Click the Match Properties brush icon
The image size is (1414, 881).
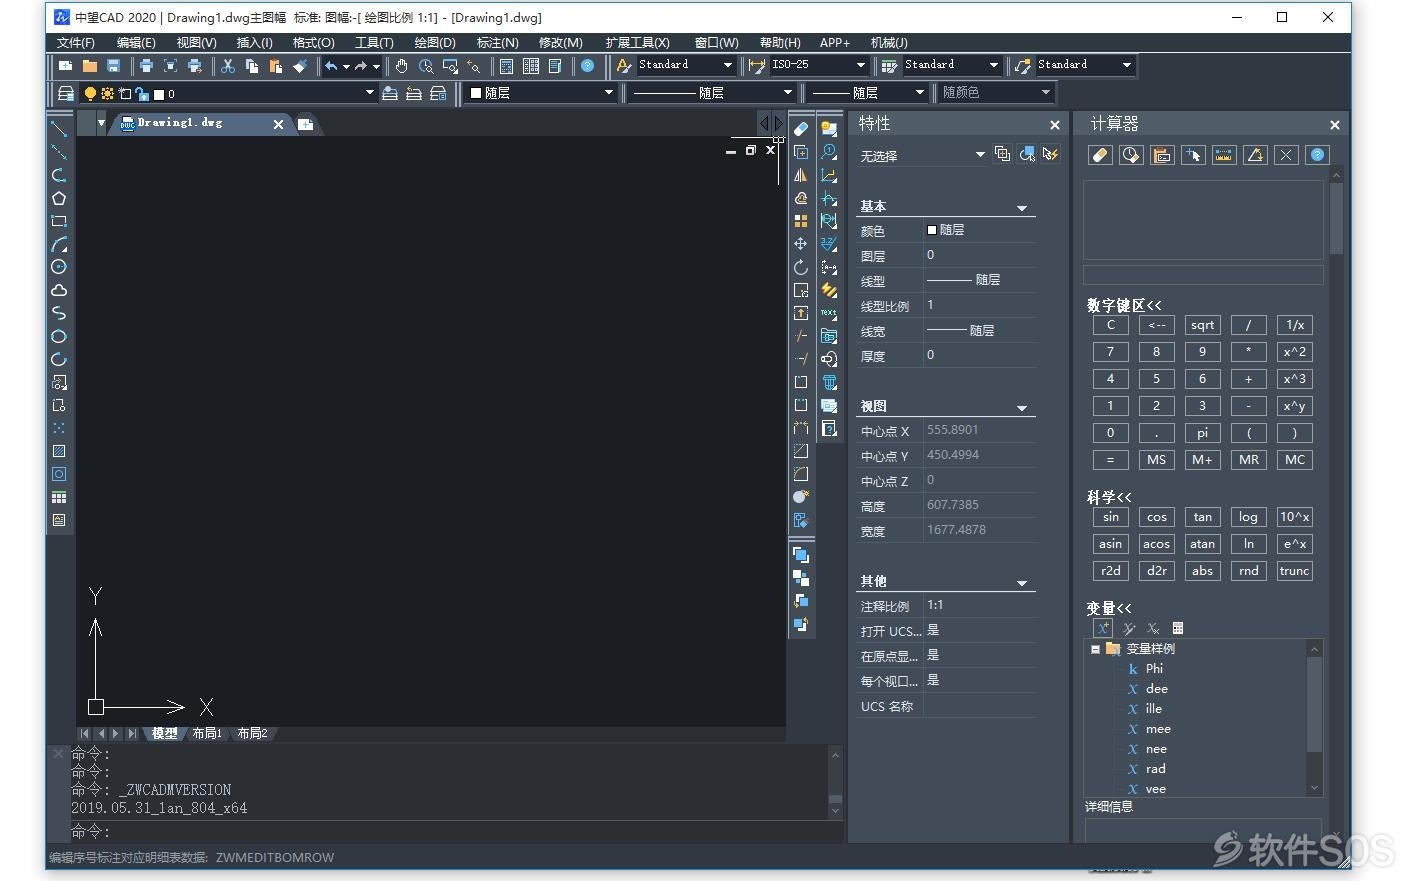(x=300, y=66)
